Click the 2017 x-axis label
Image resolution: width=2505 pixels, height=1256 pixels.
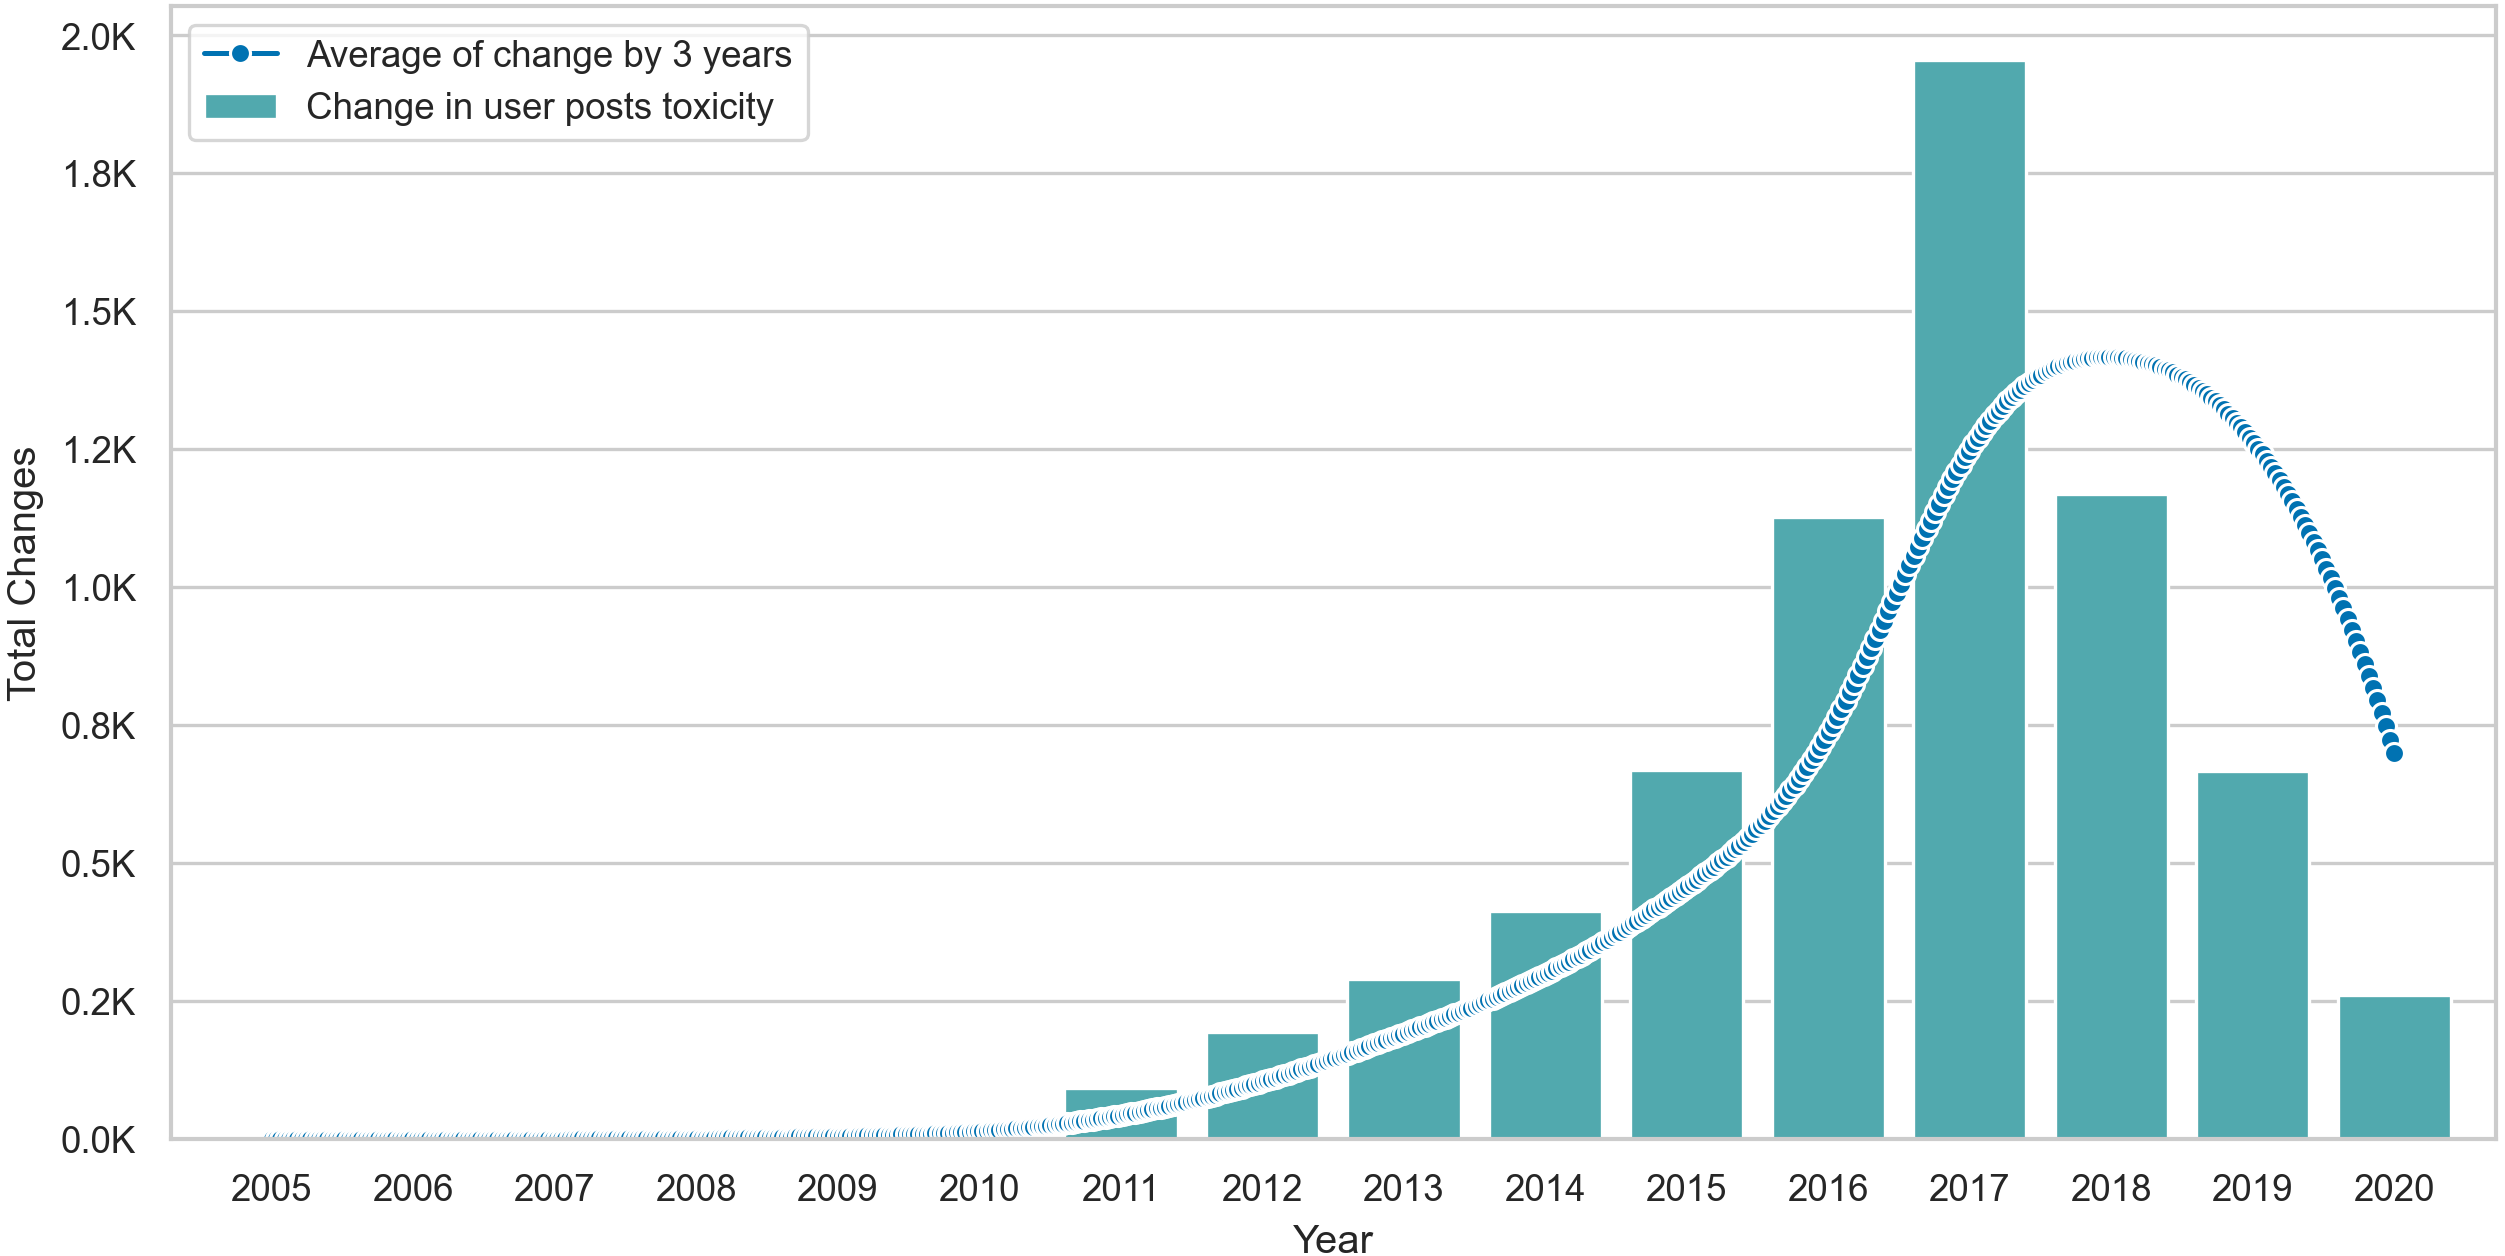tap(1969, 1189)
